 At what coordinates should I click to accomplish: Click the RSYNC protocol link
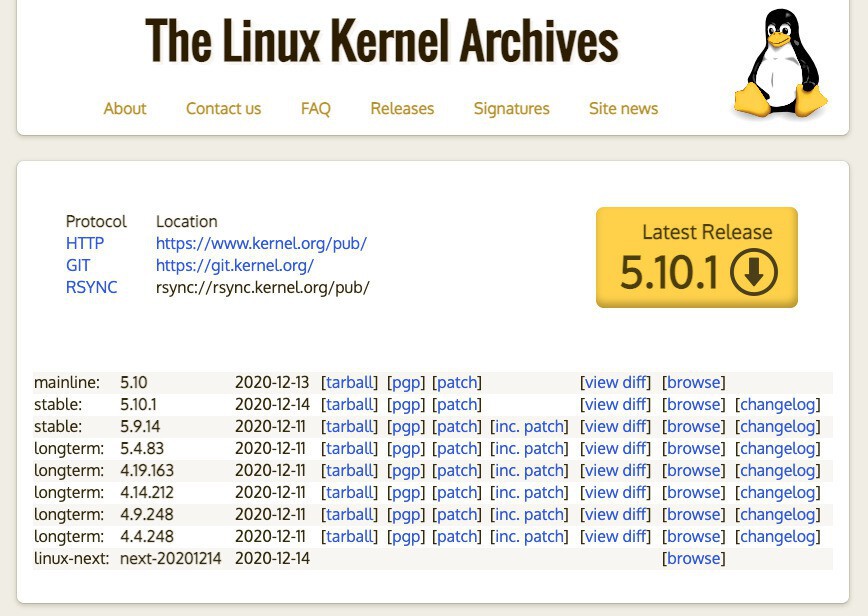(91, 288)
